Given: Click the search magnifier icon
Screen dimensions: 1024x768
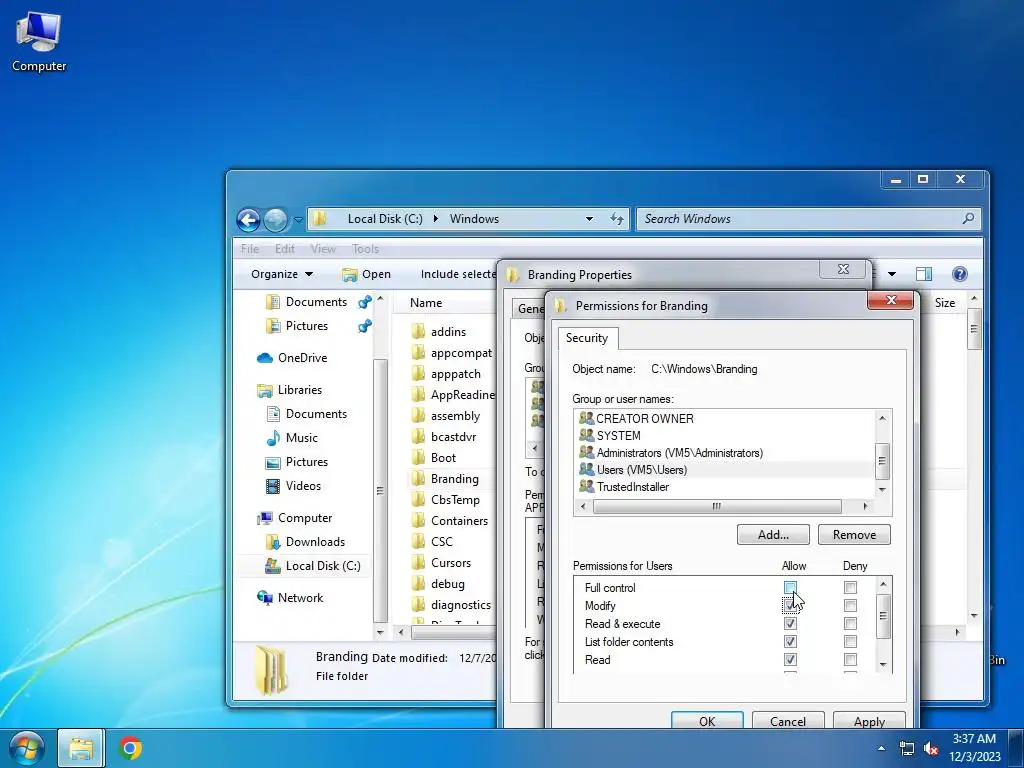Looking at the screenshot, I should click(x=968, y=219).
